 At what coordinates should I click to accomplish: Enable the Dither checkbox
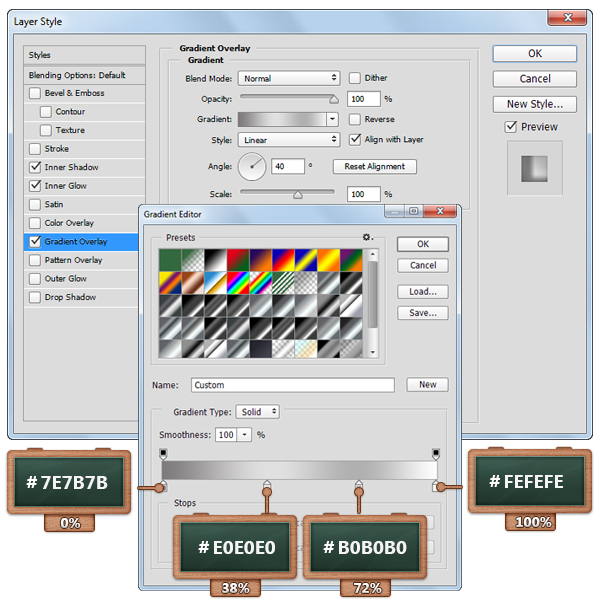355,78
